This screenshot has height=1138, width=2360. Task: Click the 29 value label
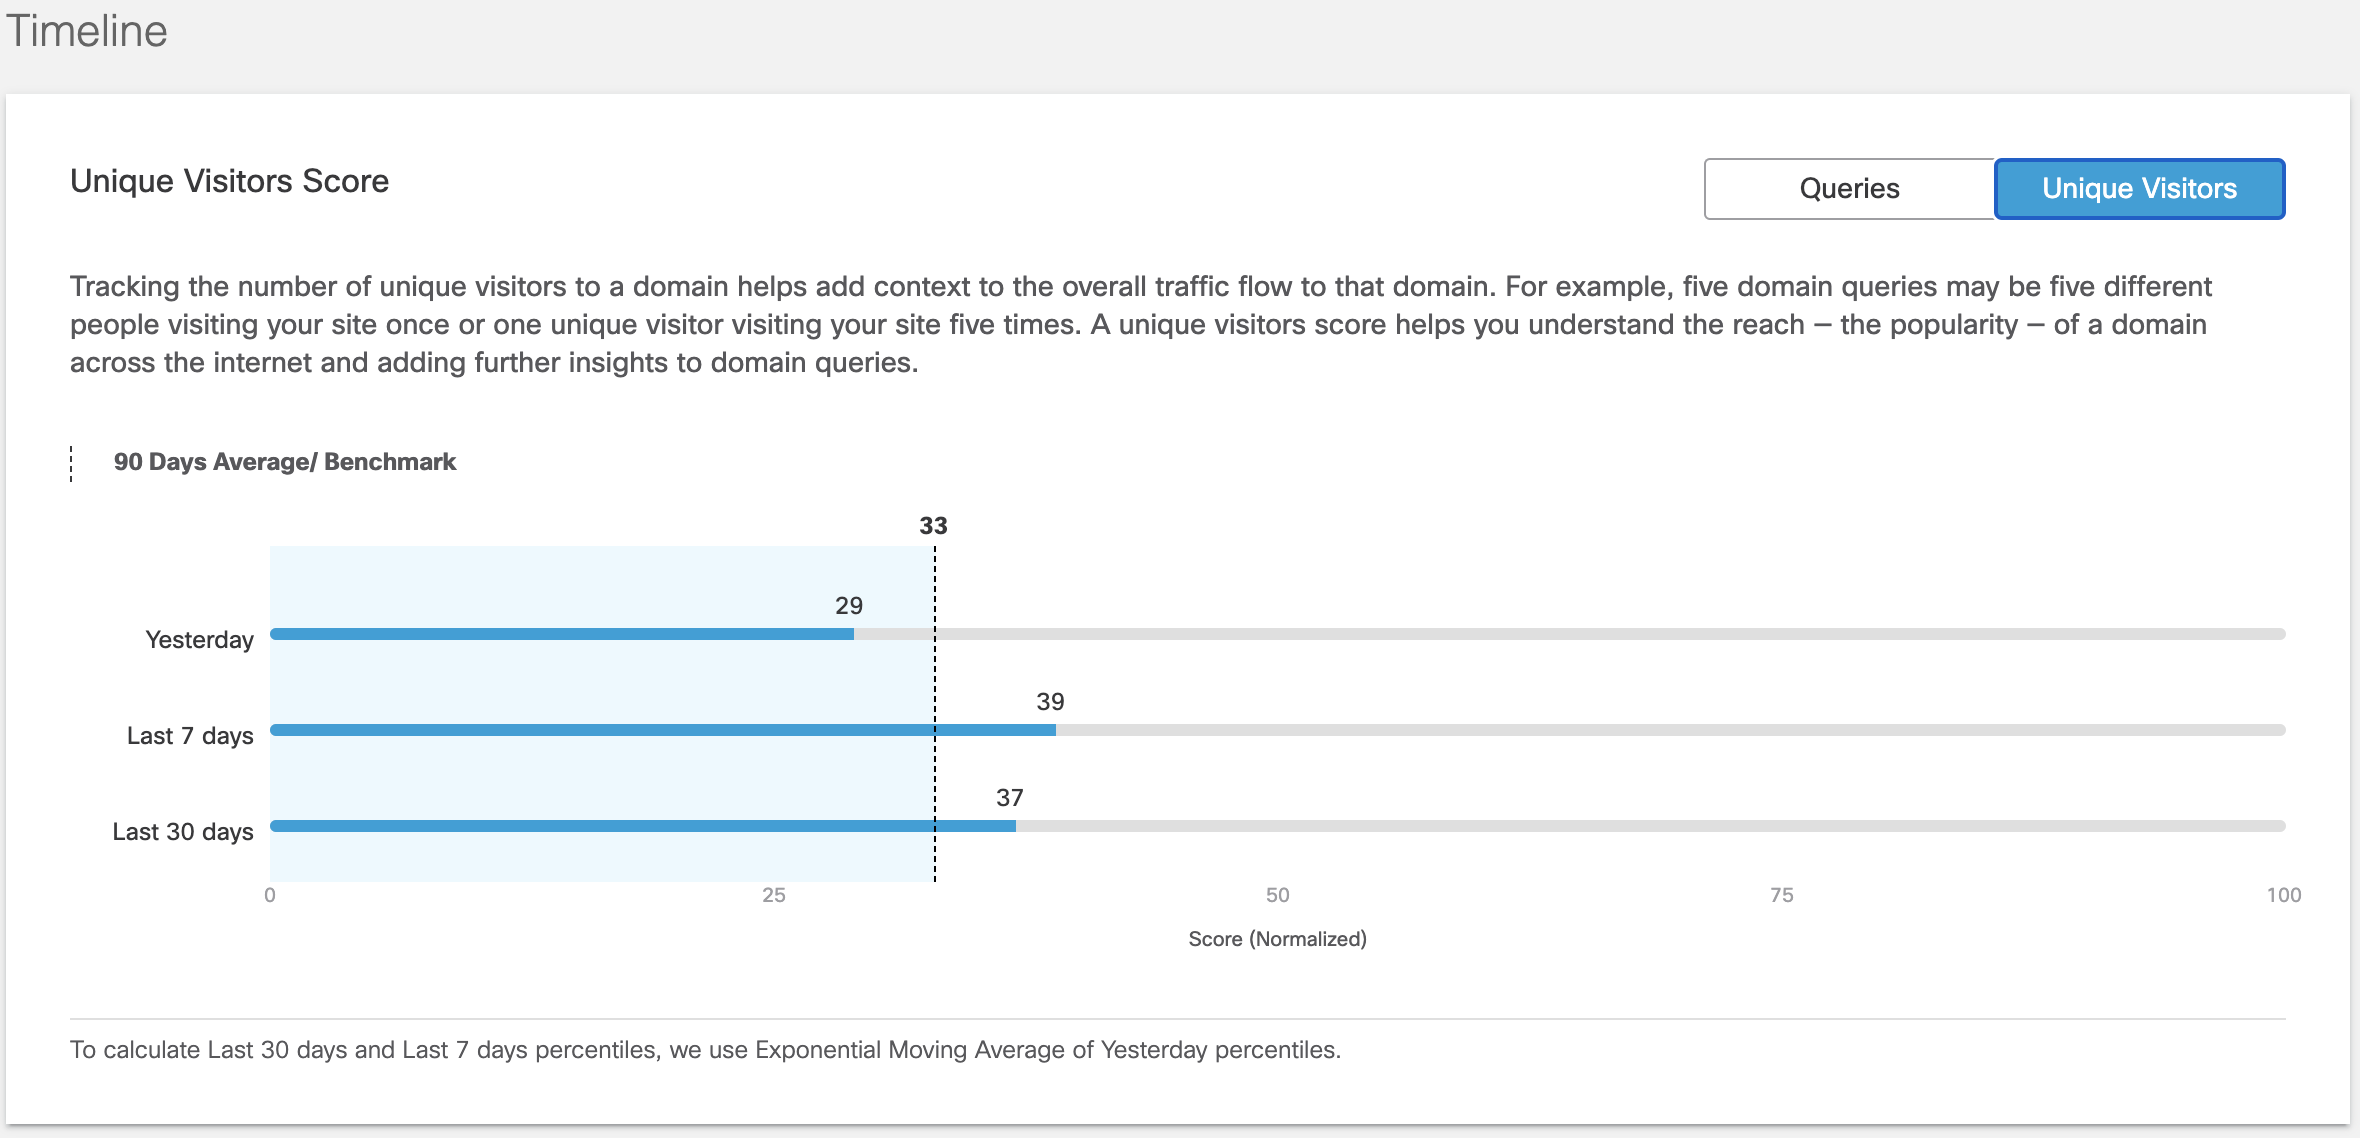click(849, 606)
